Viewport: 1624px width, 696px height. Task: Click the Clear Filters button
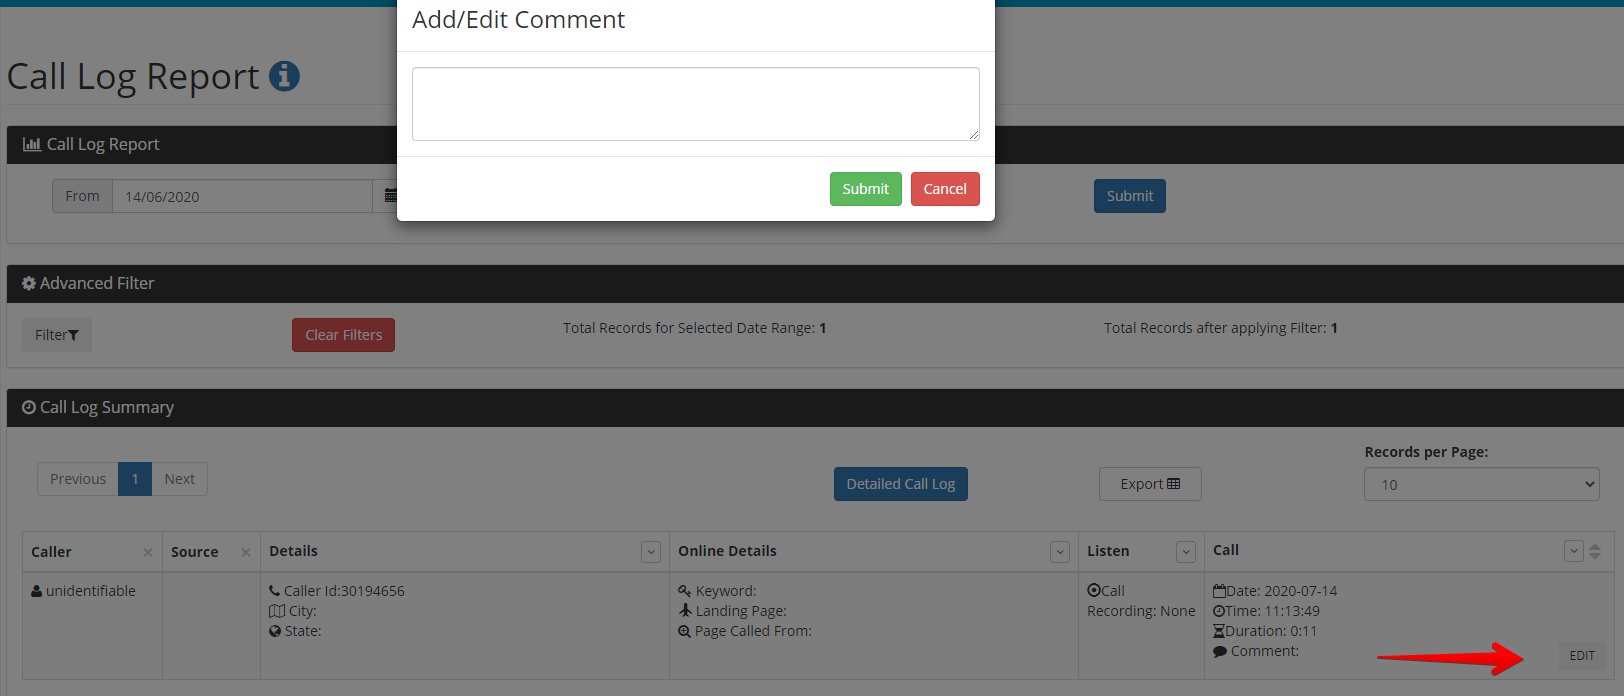tap(344, 335)
